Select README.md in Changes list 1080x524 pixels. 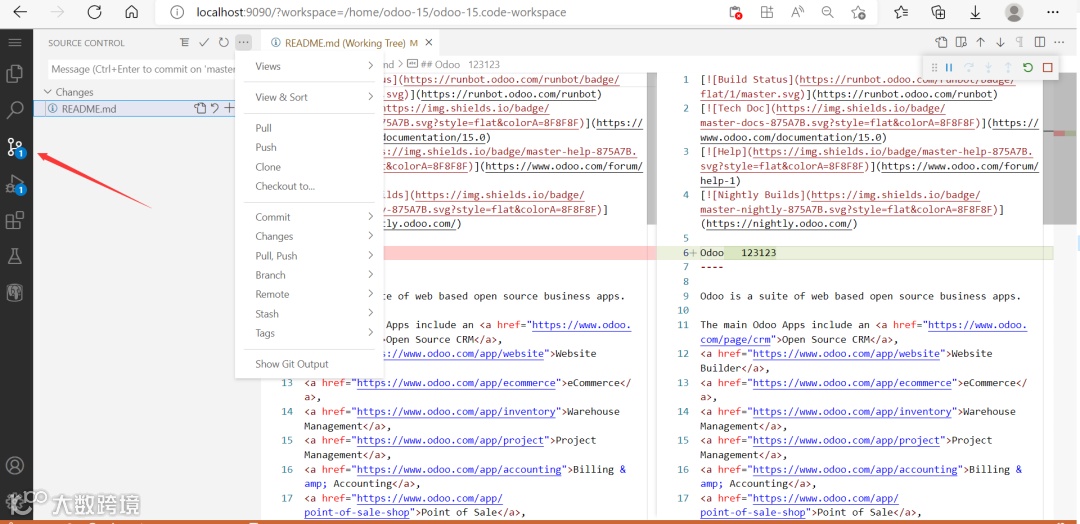89,108
